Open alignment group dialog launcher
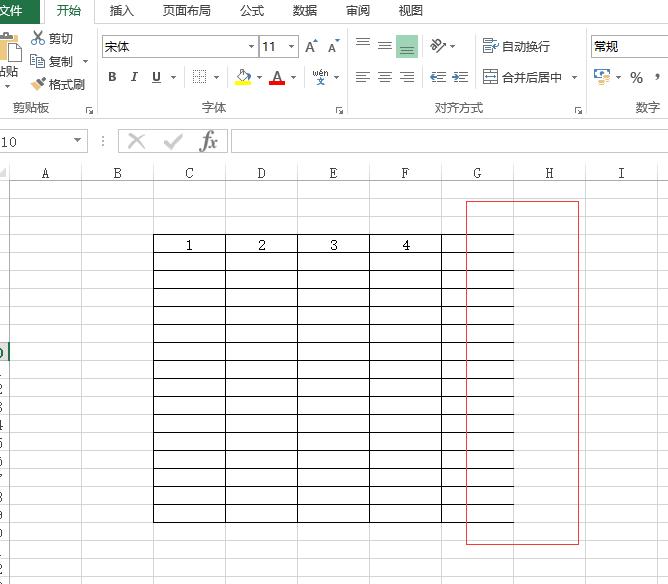This screenshot has width=668, height=584. coord(578,110)
